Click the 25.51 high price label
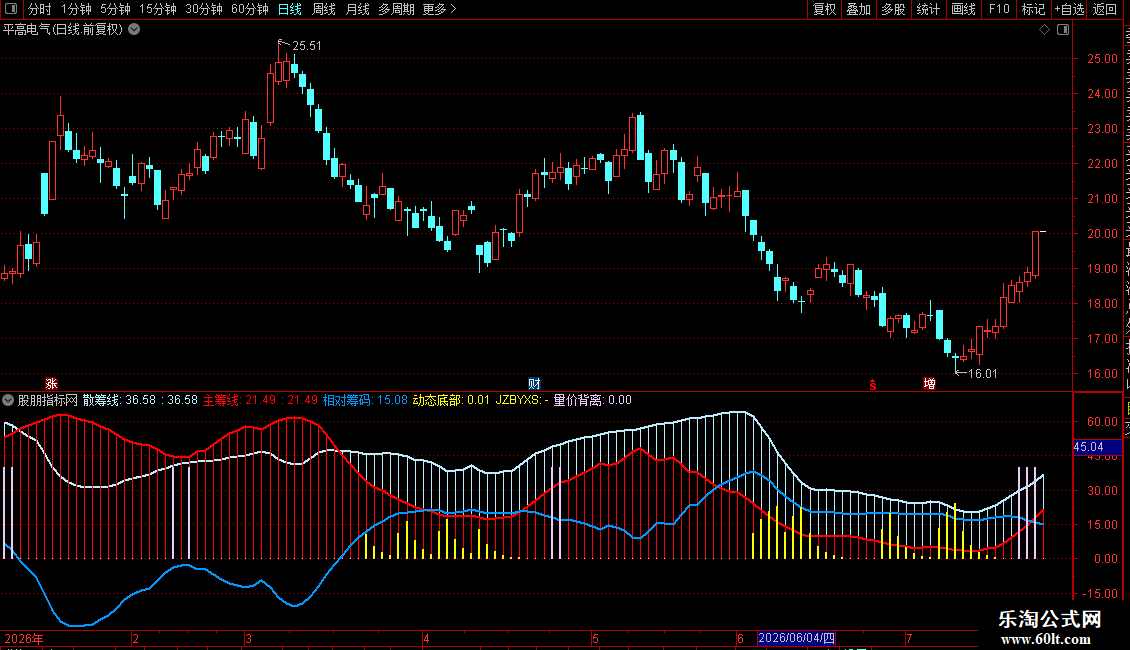This screenshot has height=650, width=1130. click(x=307, y=45)
